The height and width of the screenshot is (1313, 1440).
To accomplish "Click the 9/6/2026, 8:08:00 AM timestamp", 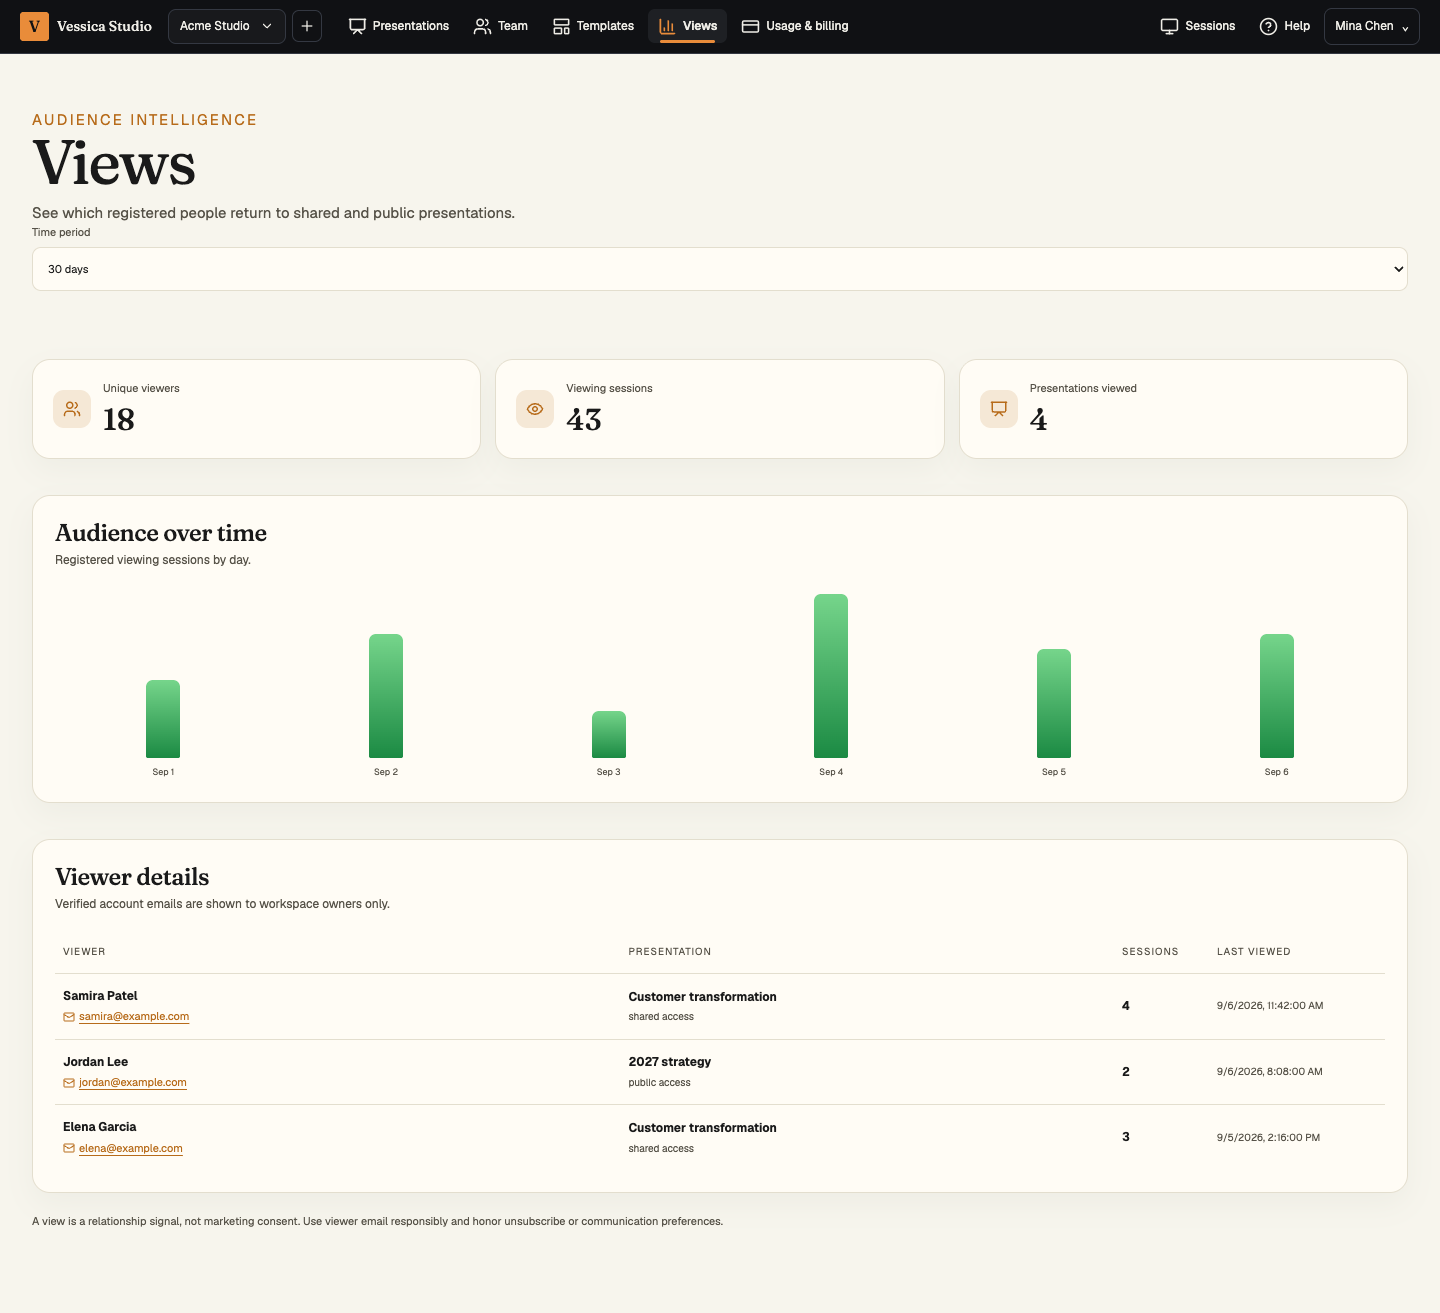I will (1270, 1072).
